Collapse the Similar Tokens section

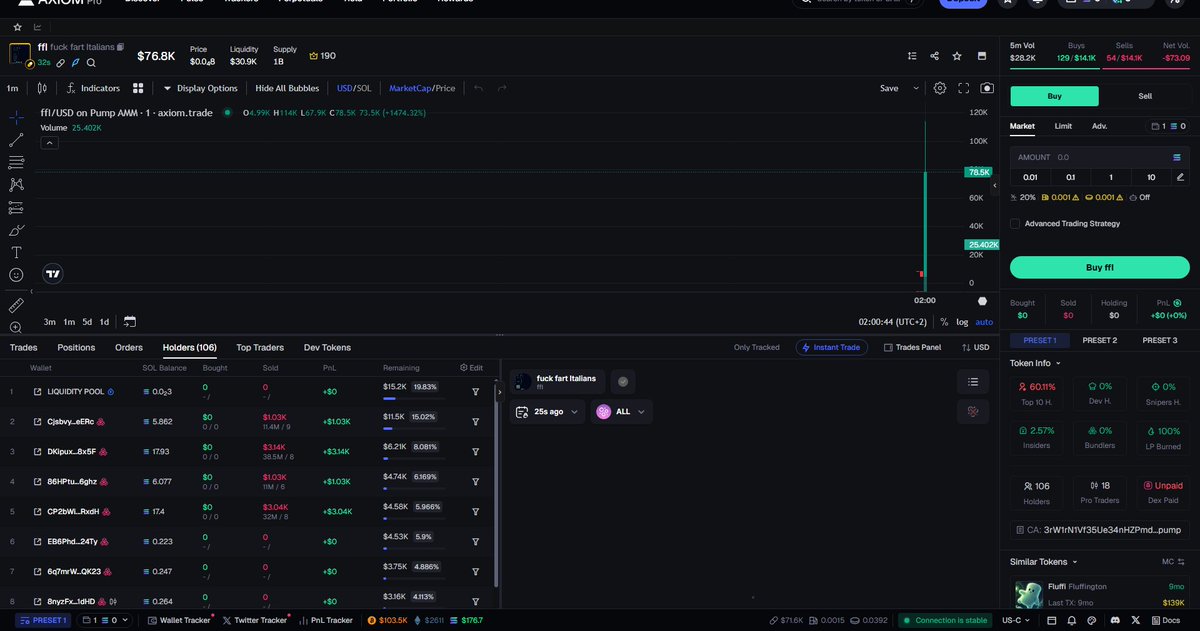point(1044,562)
